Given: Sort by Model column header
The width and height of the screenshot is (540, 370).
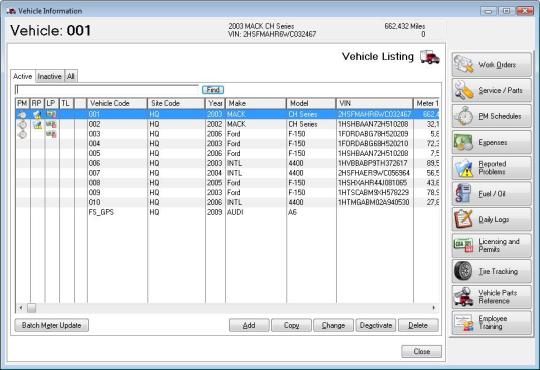Looking at the screenshot, I should click(311, 103).
